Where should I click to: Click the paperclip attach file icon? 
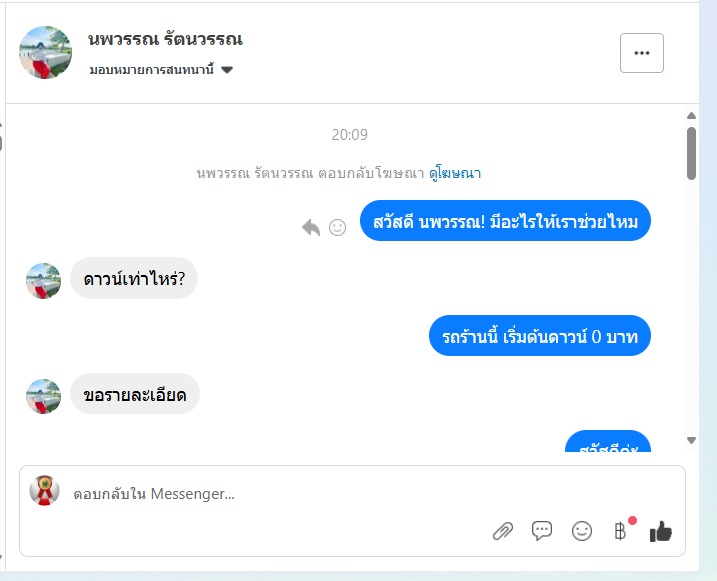point(503,531)
